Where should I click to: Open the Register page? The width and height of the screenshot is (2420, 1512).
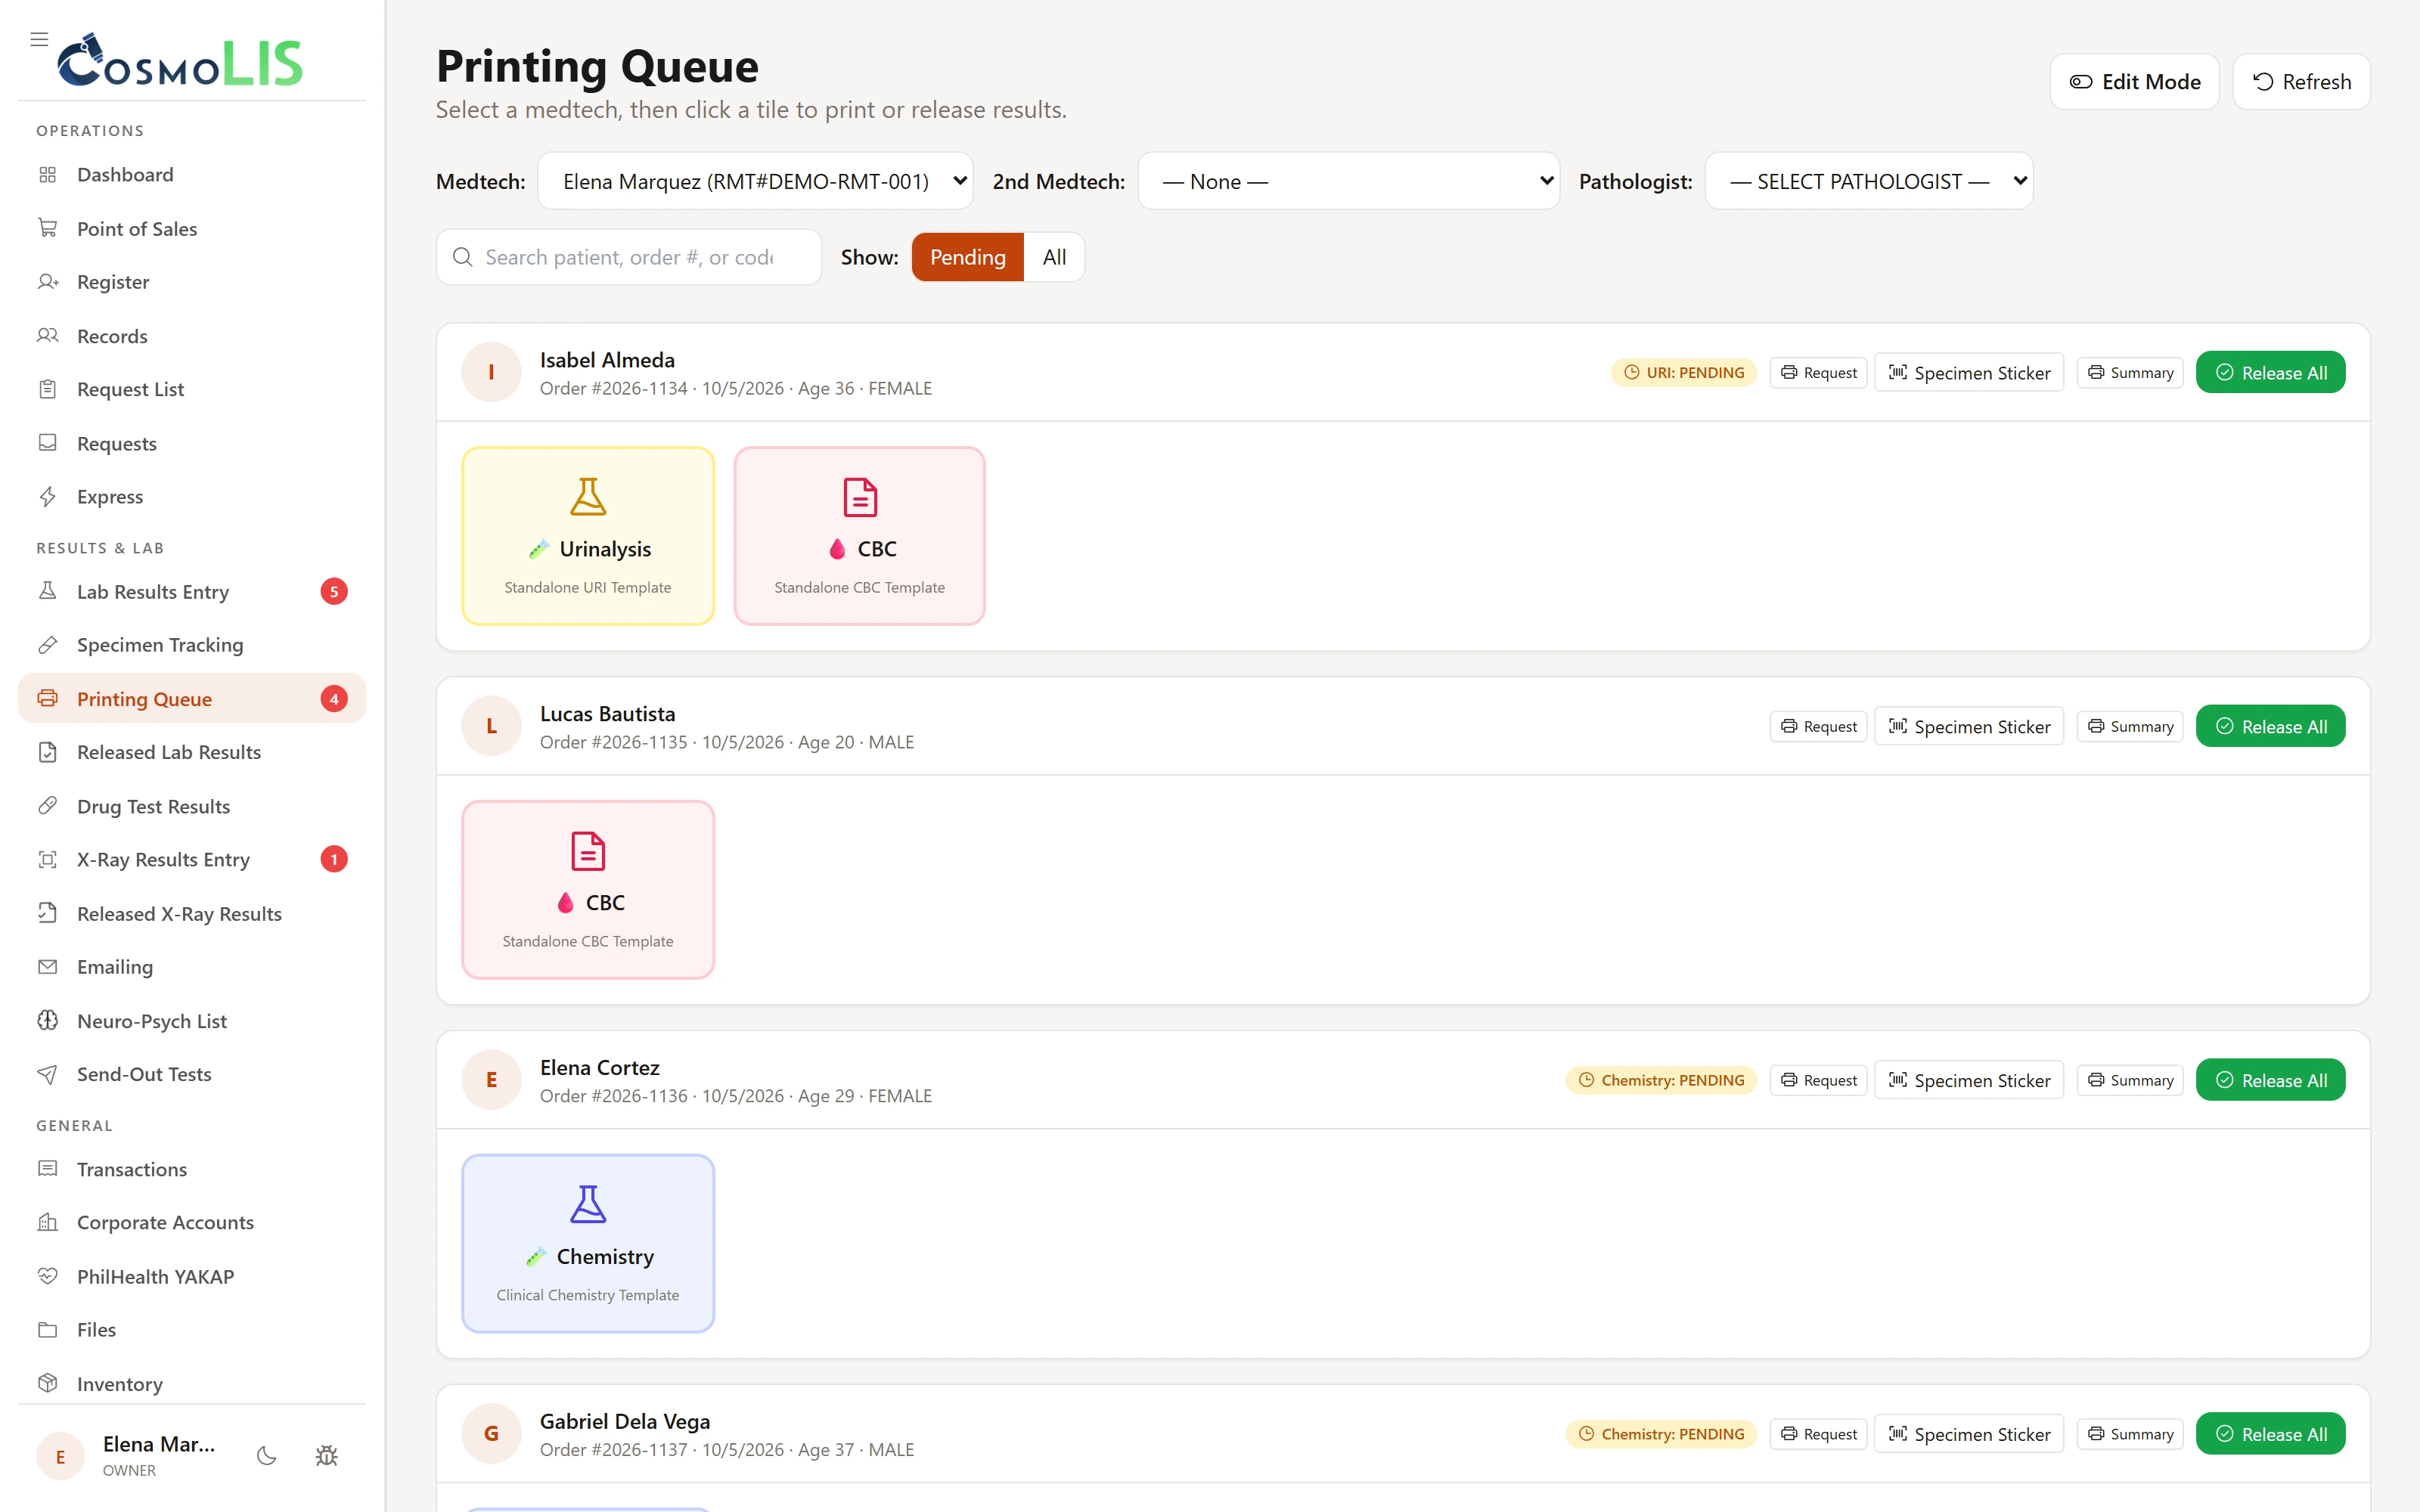coord(192,282)
